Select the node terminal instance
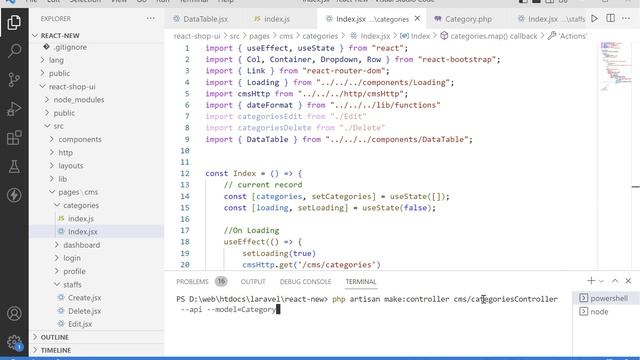Screen dimensions: 640x360 click(606, 311)
